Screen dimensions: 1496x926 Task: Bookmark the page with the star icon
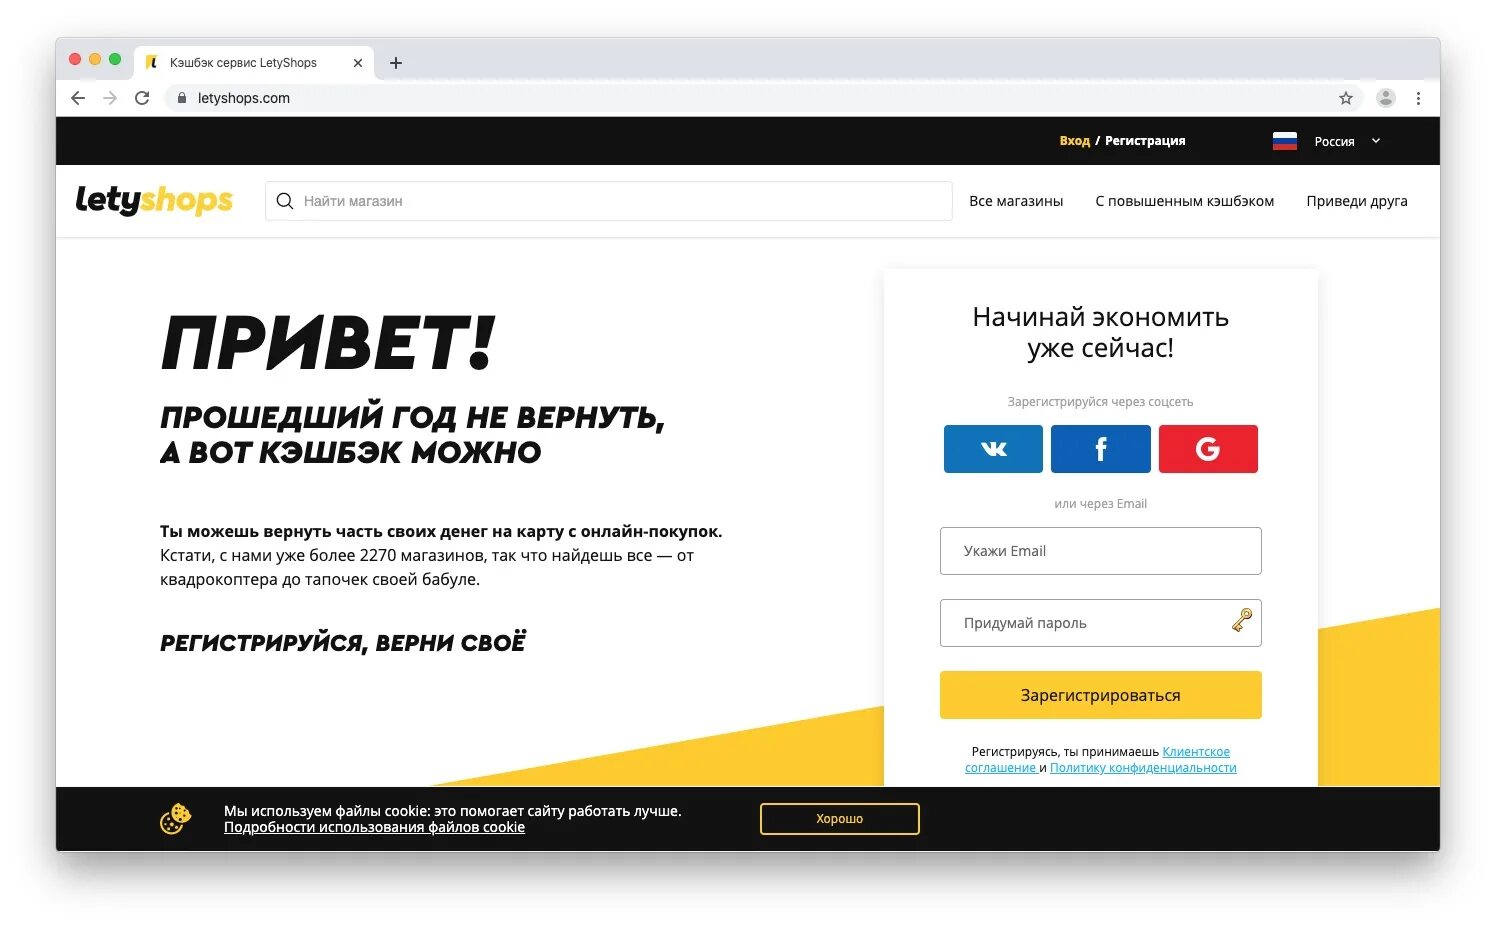1346,98
